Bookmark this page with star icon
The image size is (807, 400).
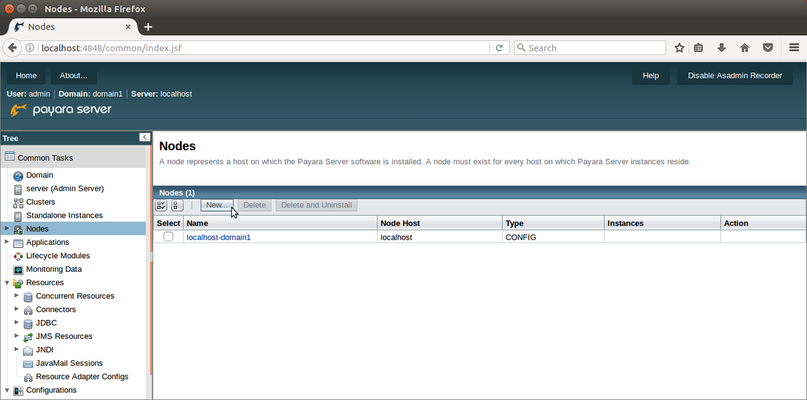(679, 48)
